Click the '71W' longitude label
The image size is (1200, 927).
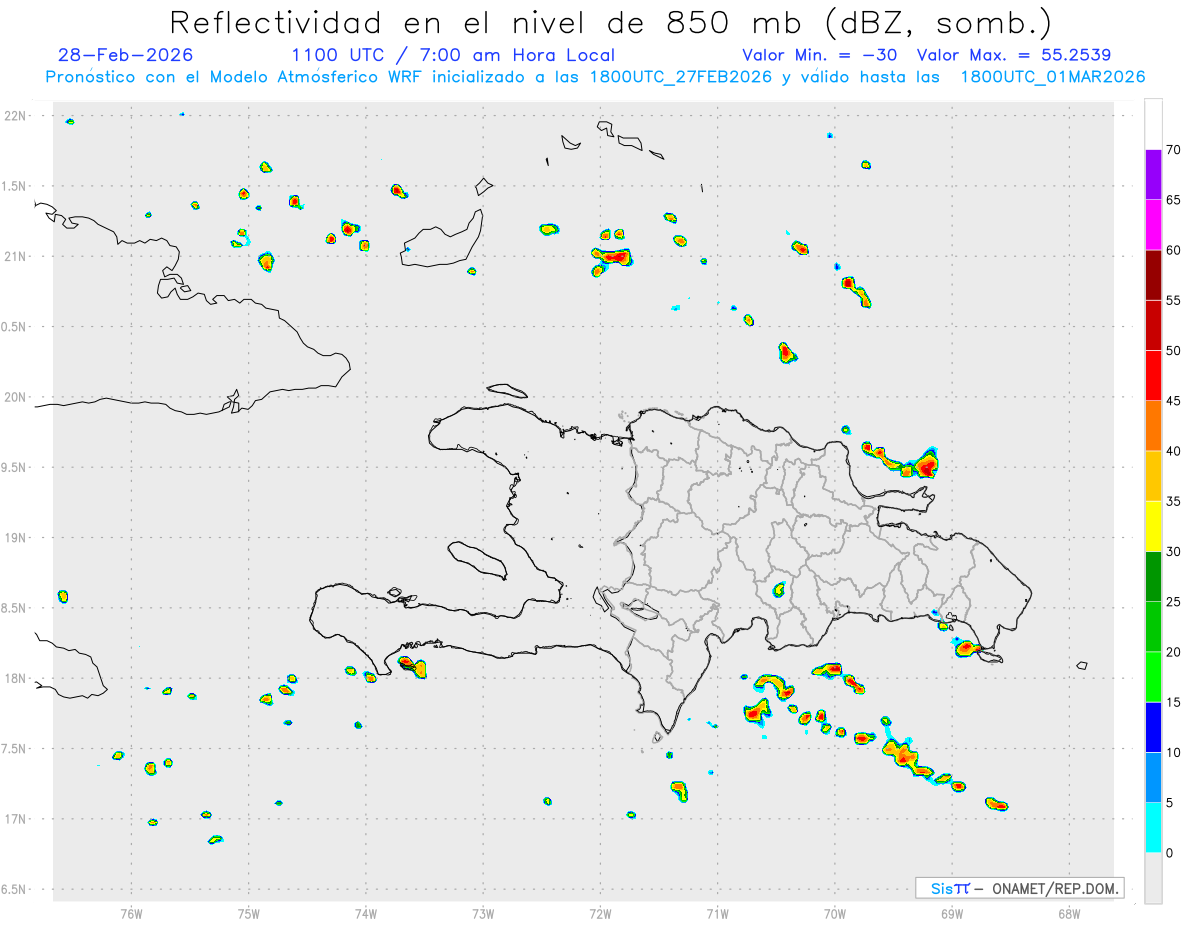point(717,914)
